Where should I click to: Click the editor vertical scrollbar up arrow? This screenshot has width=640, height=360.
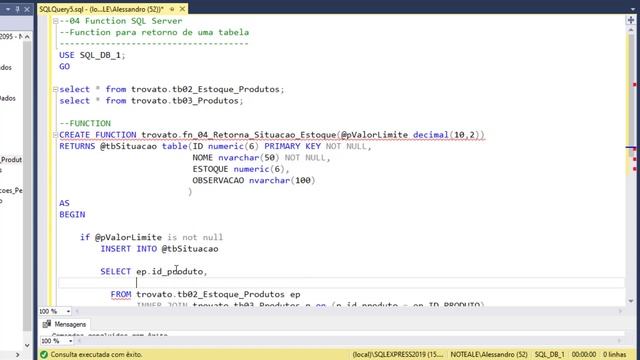pos(631,29)
